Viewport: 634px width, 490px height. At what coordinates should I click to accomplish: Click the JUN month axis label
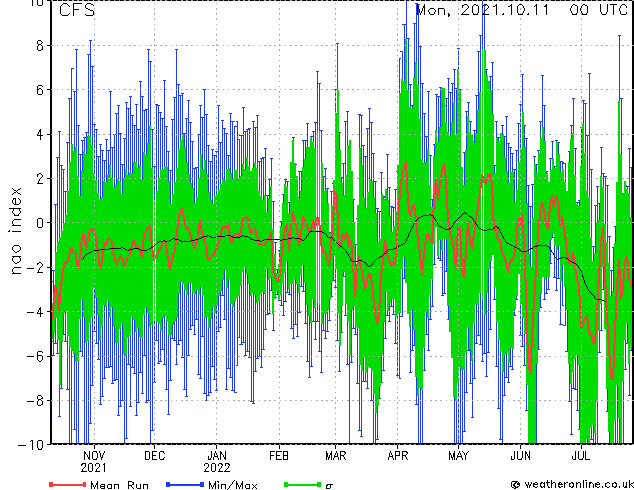tap(520, 456)
